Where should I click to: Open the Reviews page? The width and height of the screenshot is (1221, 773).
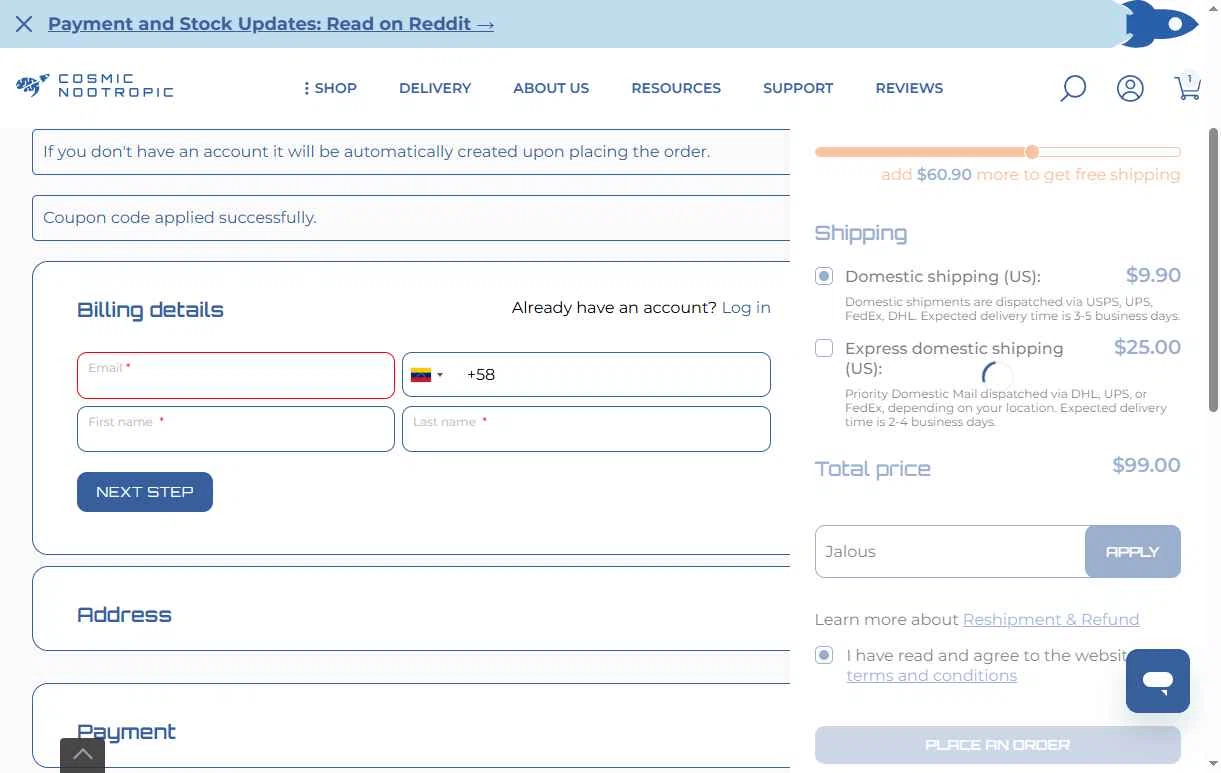pos(909,88)
